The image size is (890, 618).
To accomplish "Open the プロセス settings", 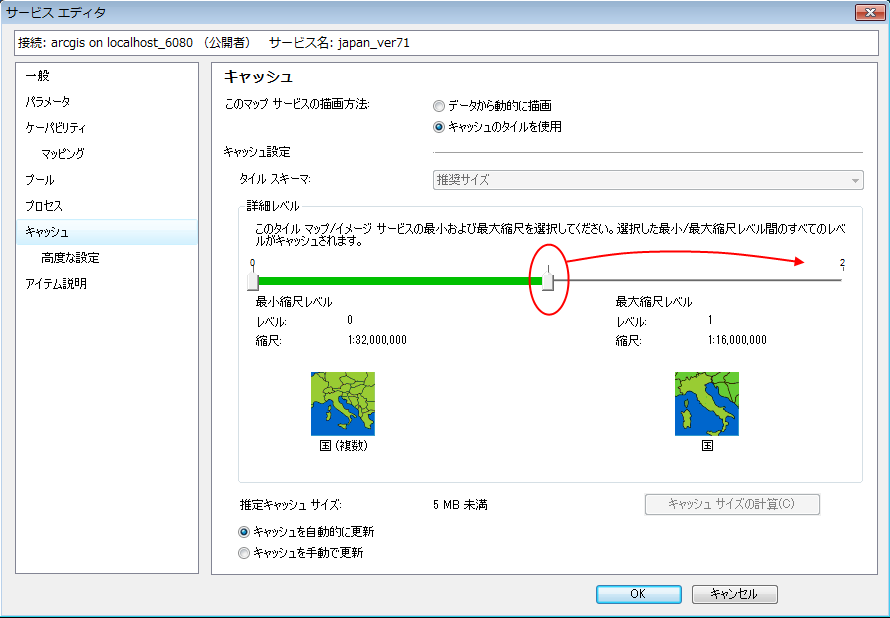I will pyautogui.click(x=44, y=205).
